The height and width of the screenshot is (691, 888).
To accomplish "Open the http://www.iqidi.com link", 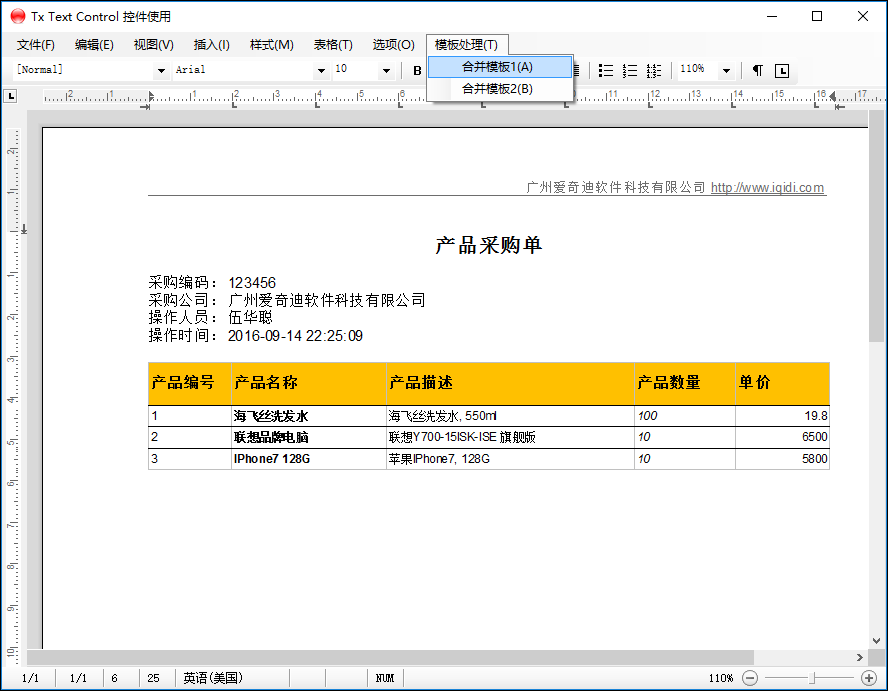I will point(767,187).
